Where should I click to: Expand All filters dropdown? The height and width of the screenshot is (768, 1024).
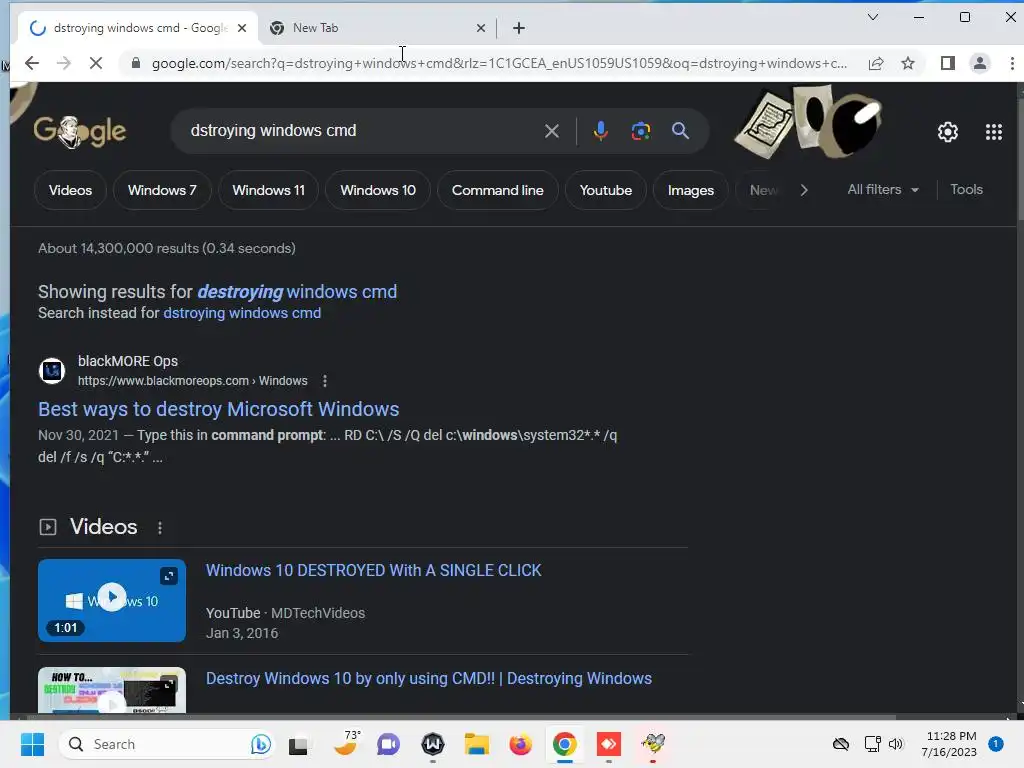tap(883, 189)
